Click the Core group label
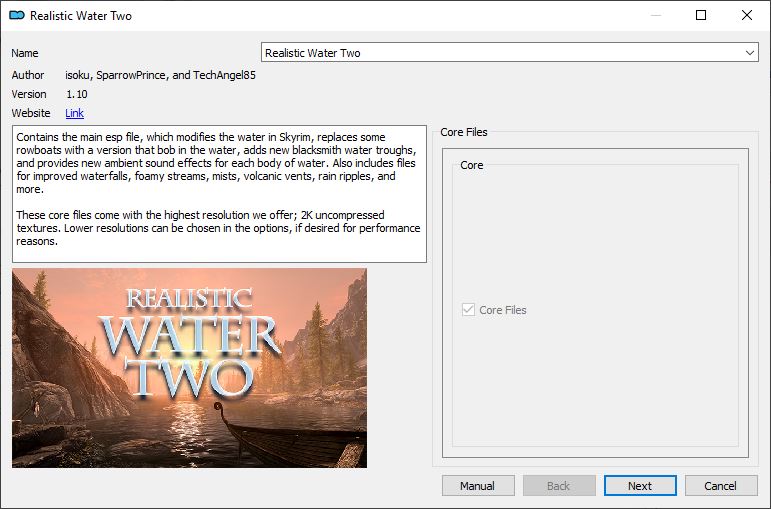The width and height of the screenshot is (771, 509). tap(472, 165)
